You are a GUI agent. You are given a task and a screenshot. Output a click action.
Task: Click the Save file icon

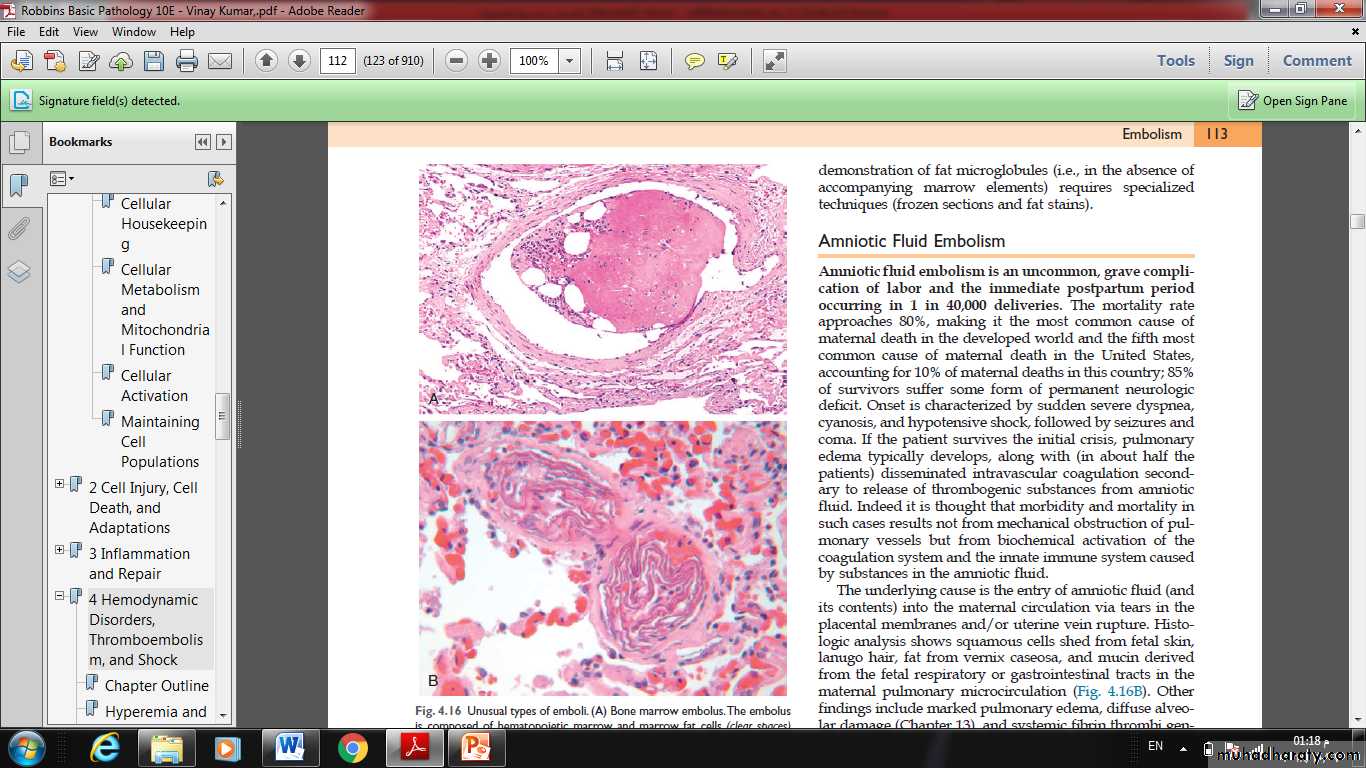pyautogui.click(x=153, y=61)
